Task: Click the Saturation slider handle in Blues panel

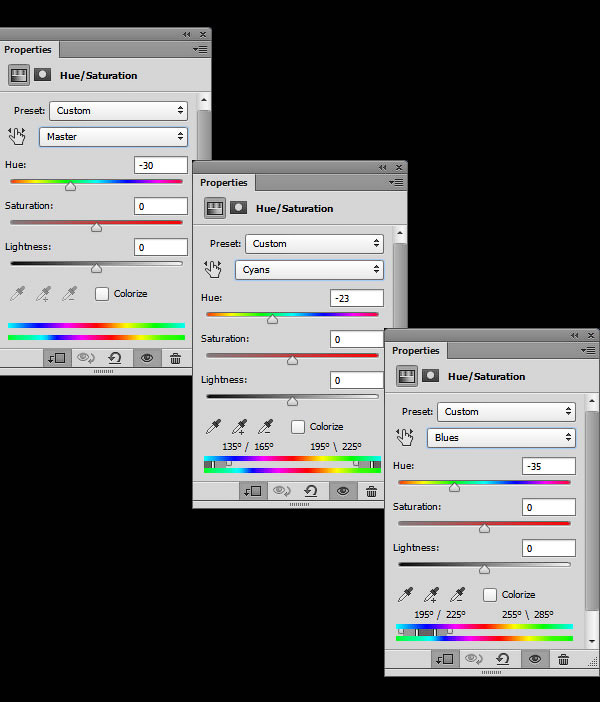Action: [x=484, y=527]
